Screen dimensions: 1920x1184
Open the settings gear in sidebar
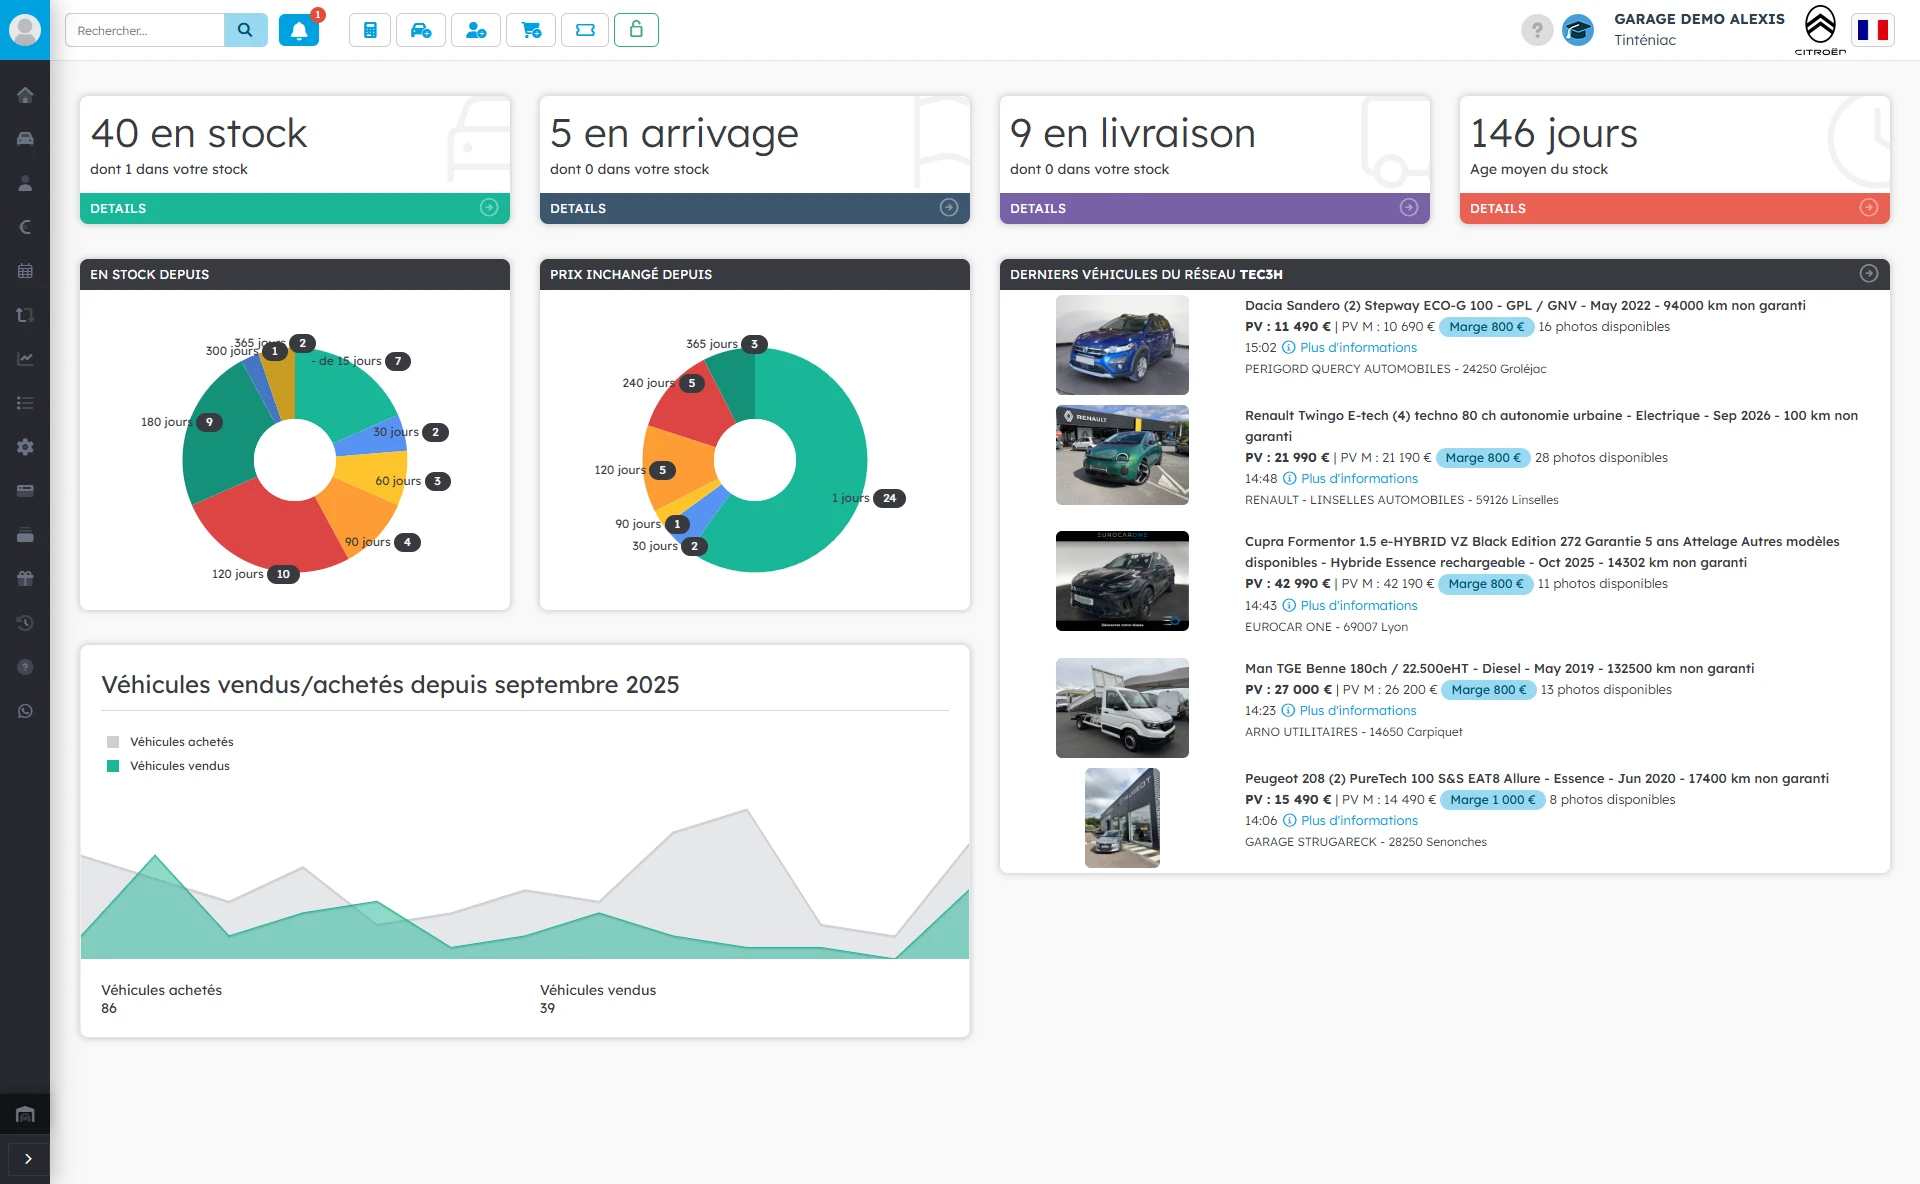point(25,447)
